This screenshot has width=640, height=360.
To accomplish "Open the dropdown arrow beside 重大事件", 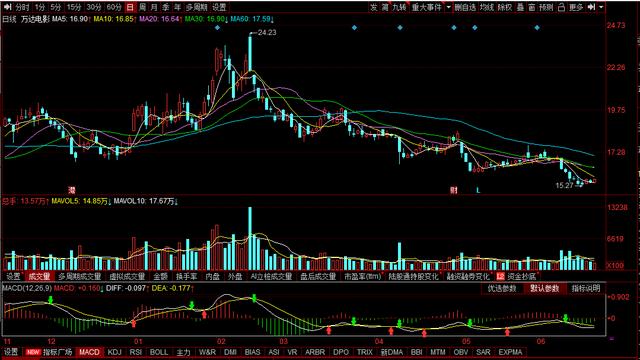I will click(x=449, y=7).
